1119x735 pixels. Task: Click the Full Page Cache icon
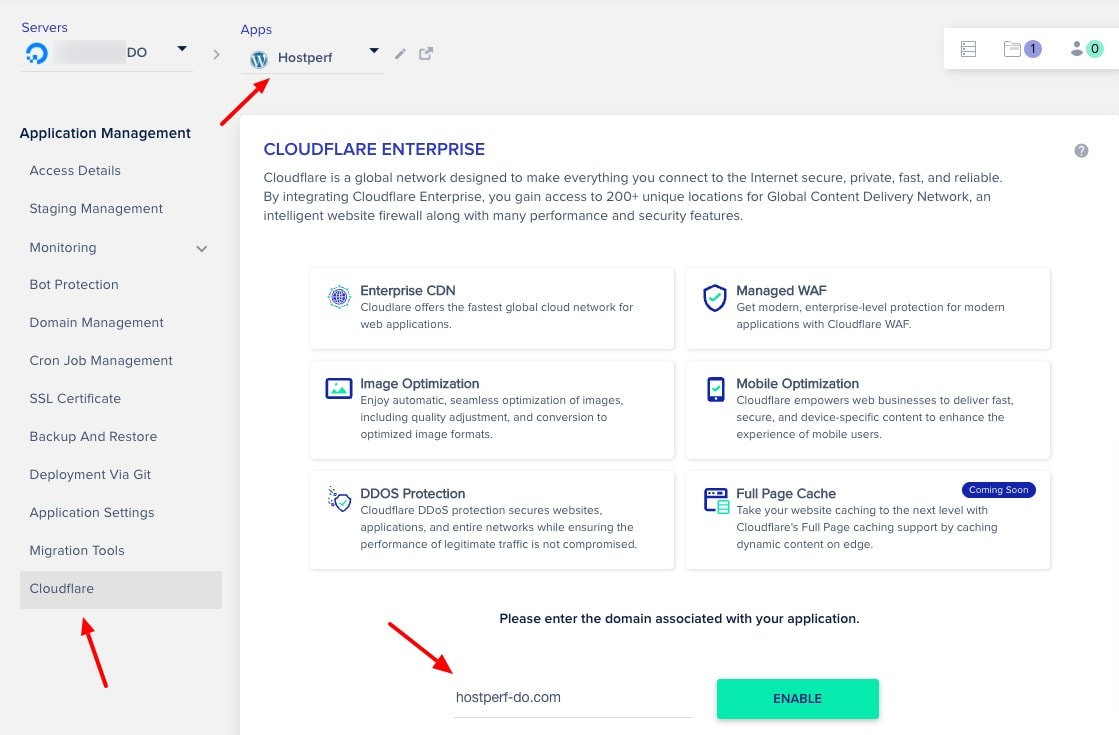(717, 501)
